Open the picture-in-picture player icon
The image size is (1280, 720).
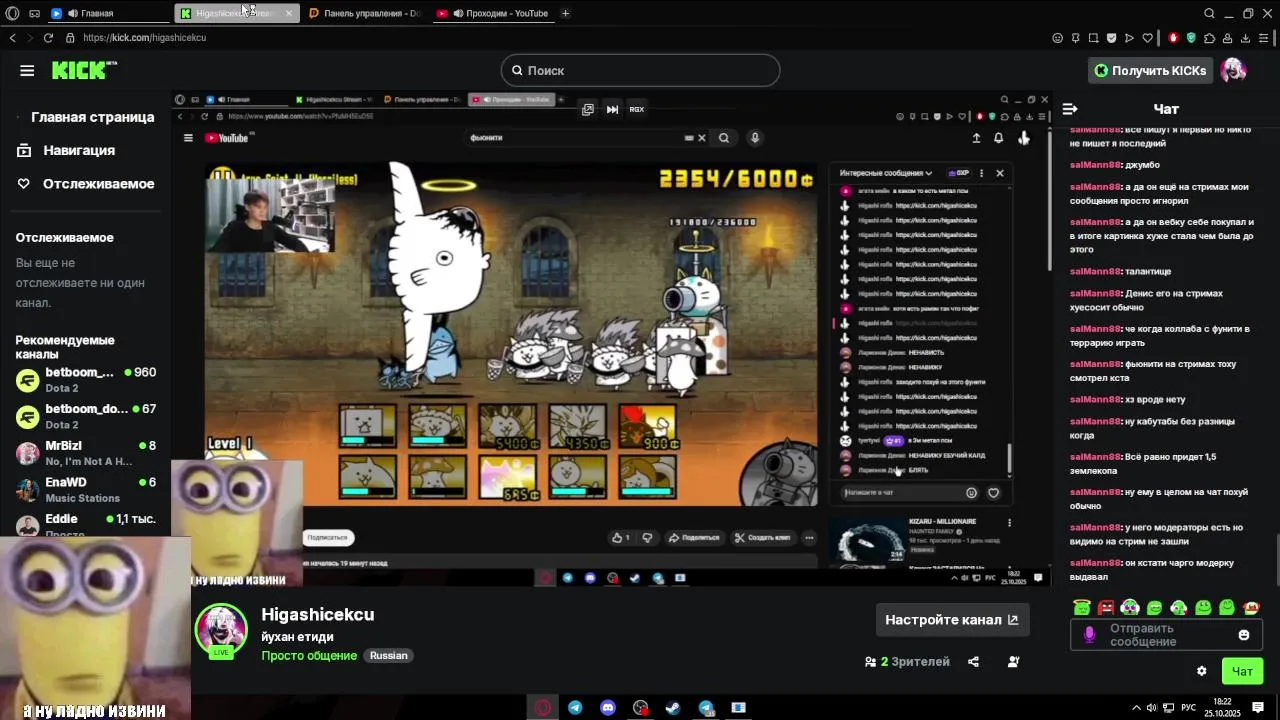588,109
